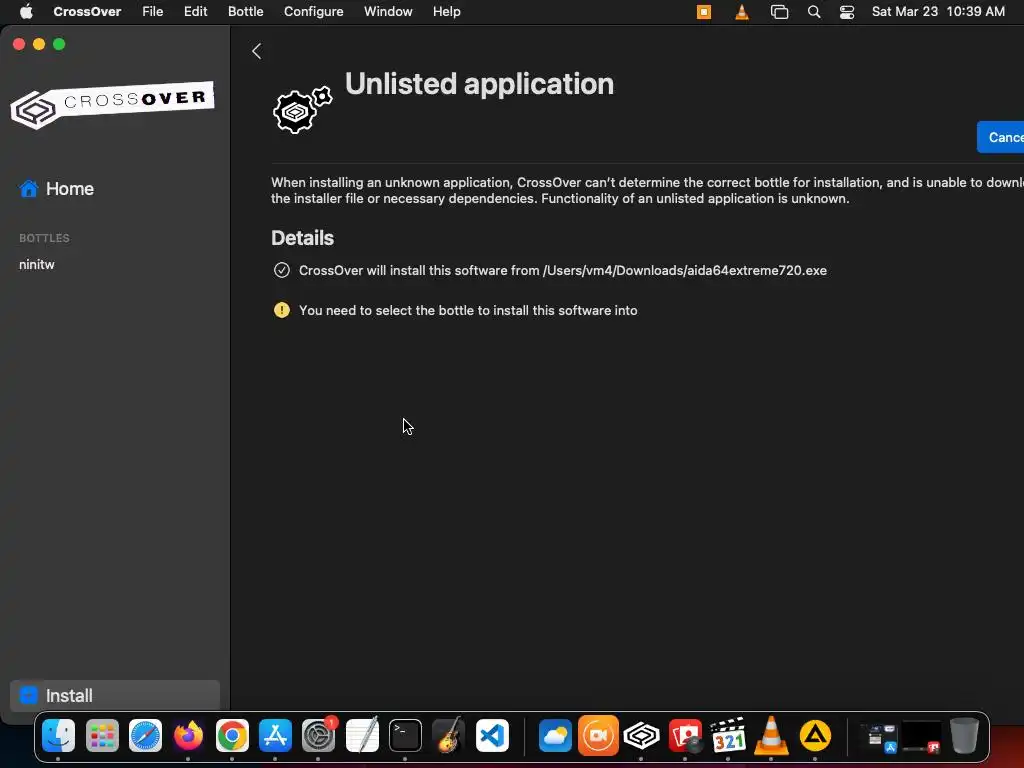Open Terminal from the Dock

[405, 736]
